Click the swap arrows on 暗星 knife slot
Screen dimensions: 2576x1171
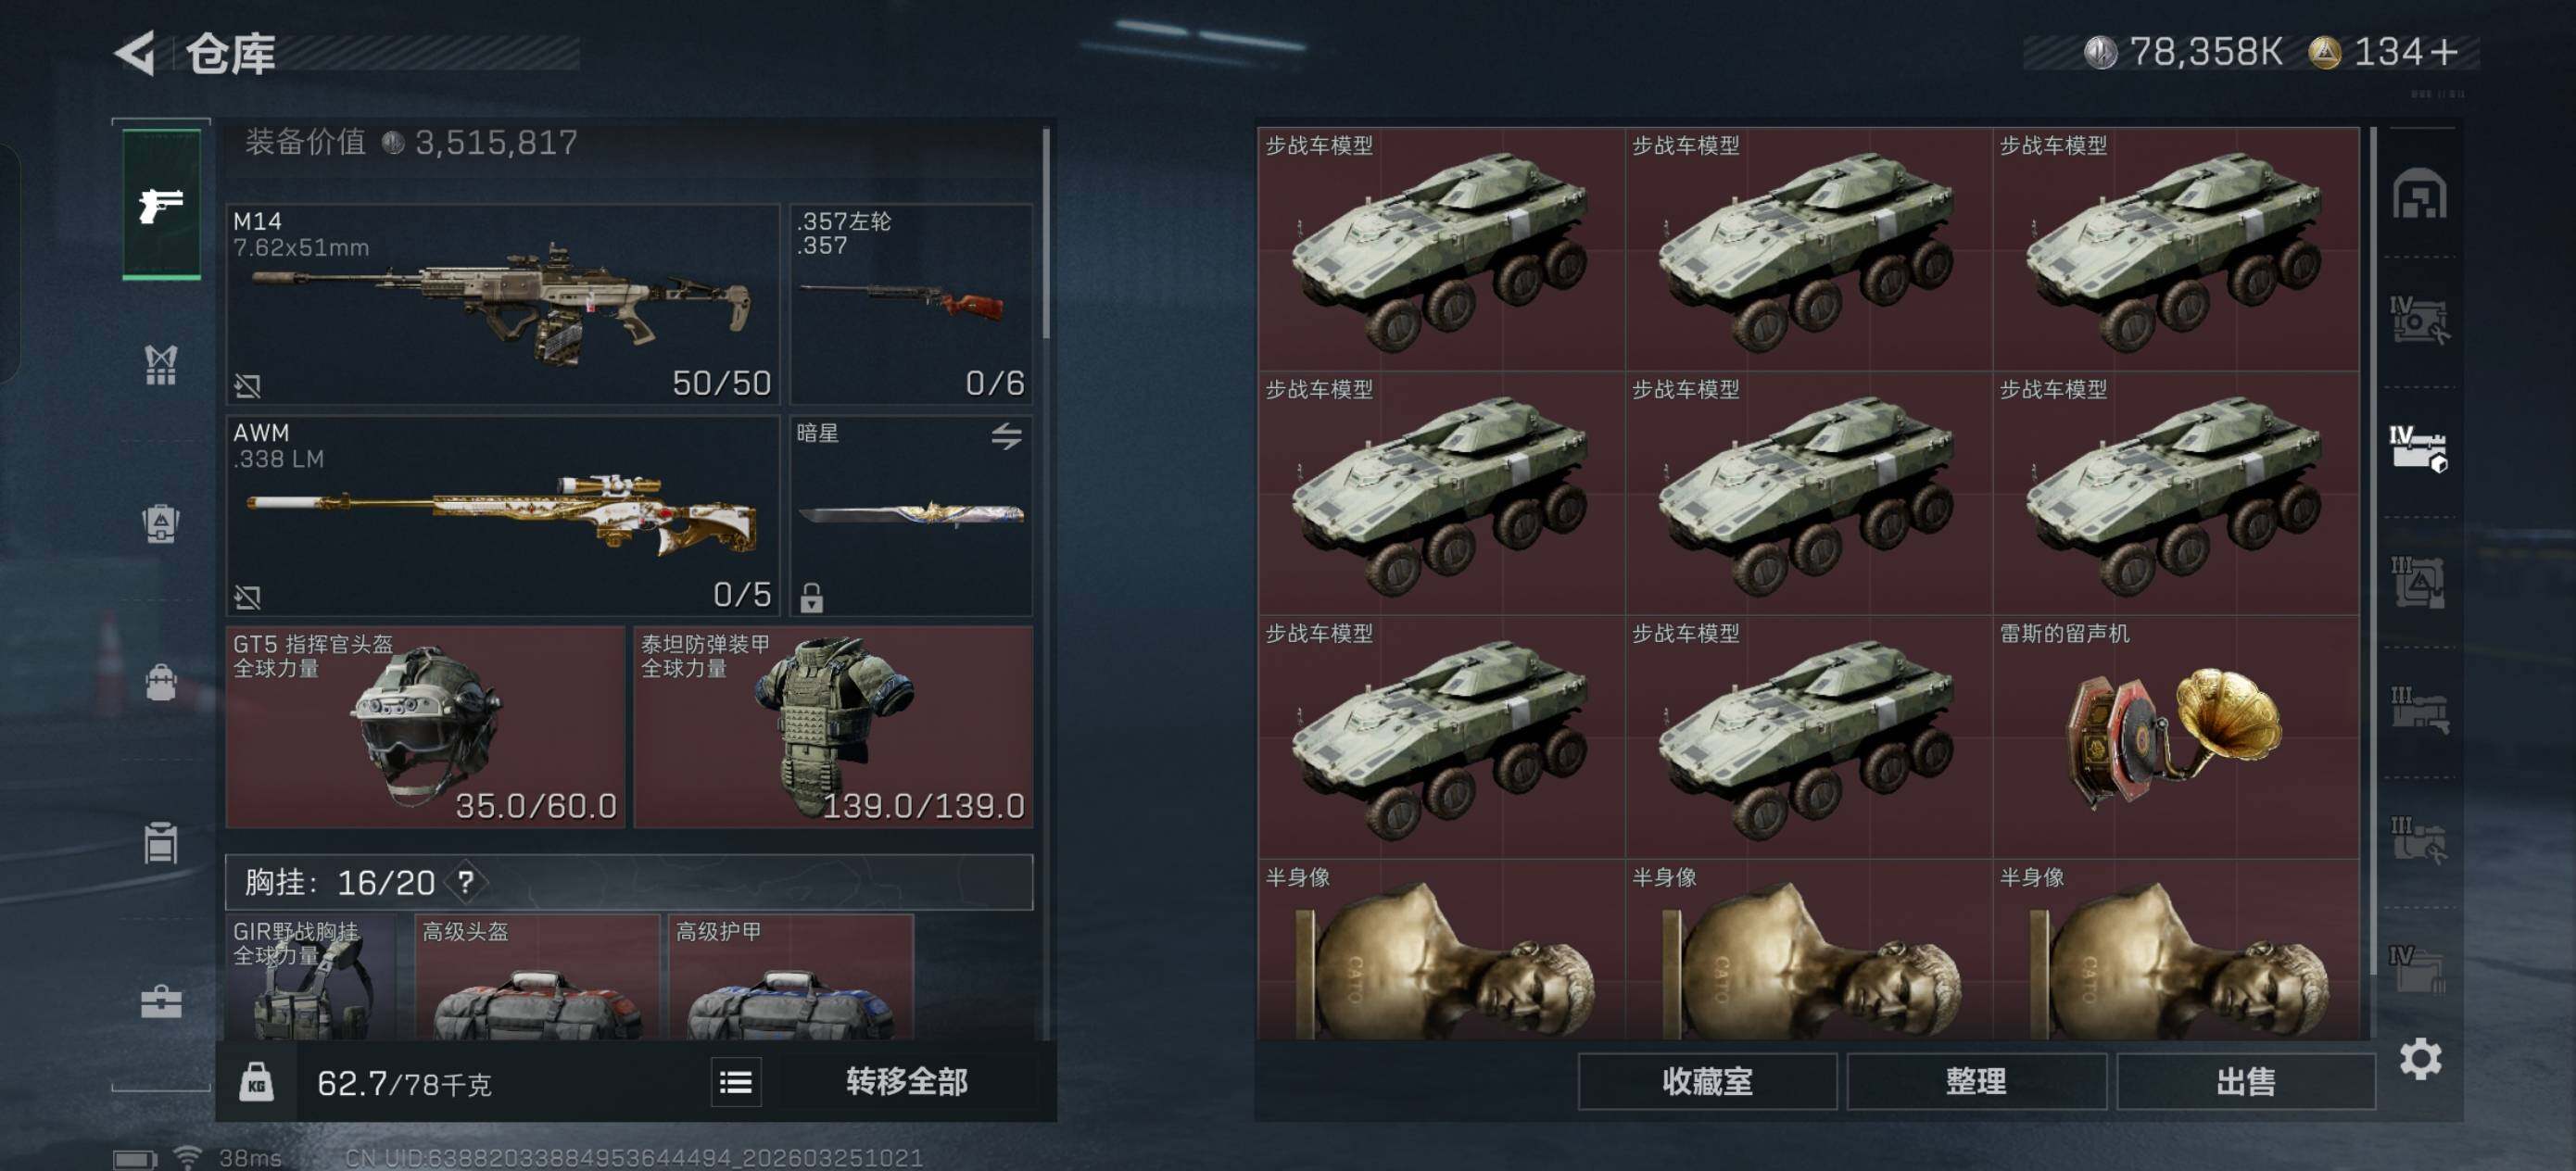(x=1006, y=436)
